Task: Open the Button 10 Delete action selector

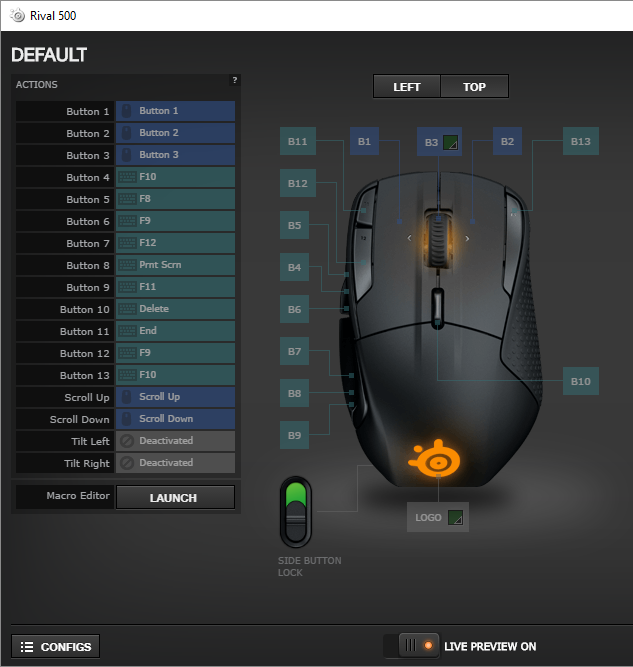Action: pos(175,309)
